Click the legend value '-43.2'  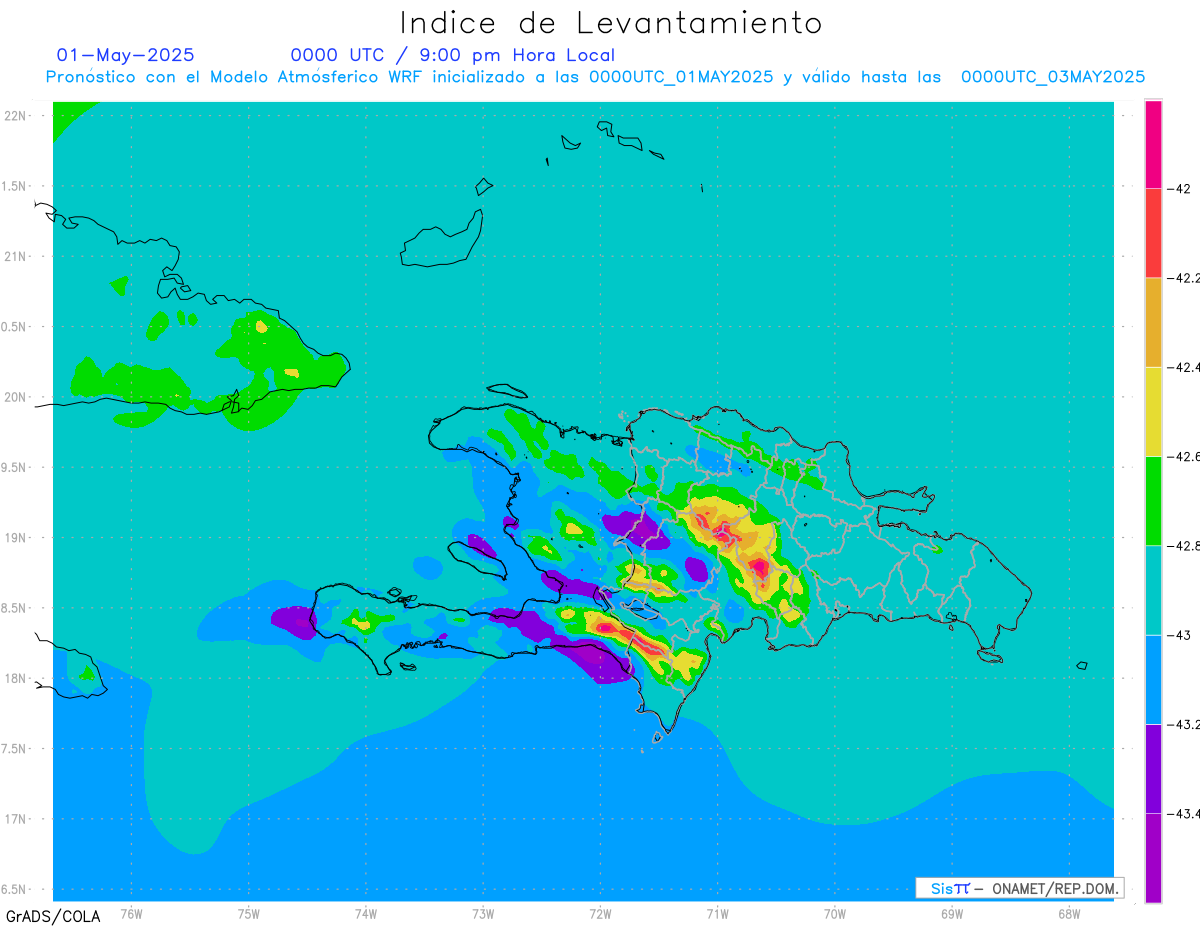[x=1183, y=724]
